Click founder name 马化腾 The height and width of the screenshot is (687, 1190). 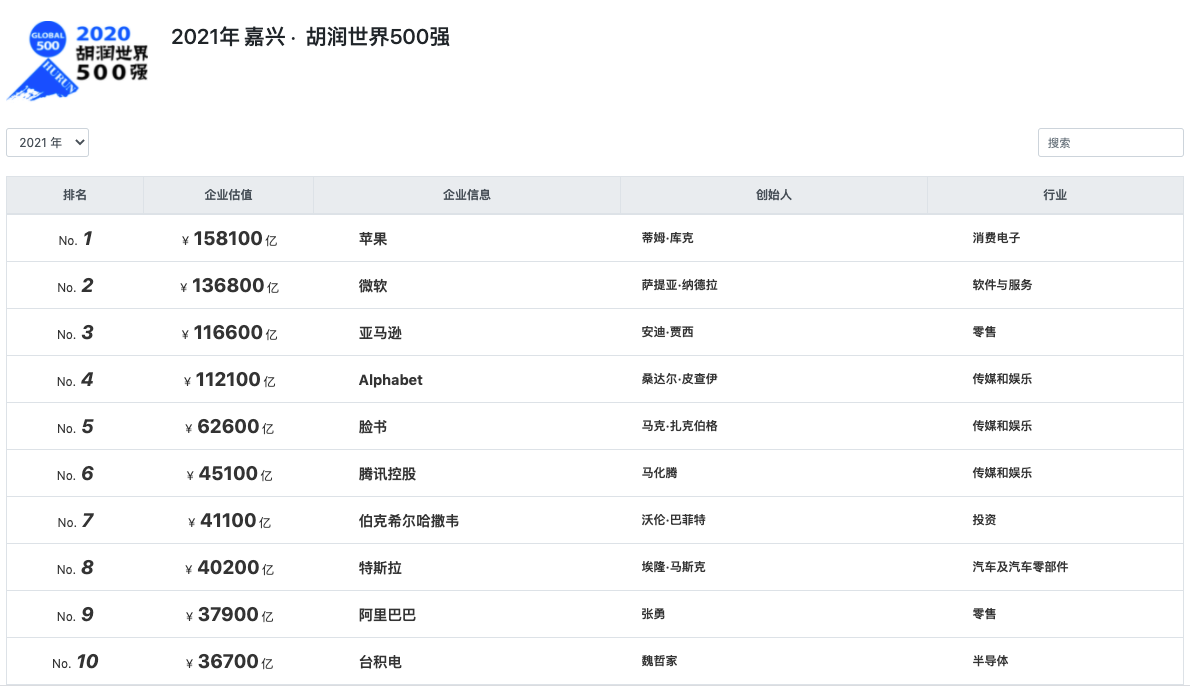(x=660, y=474)
